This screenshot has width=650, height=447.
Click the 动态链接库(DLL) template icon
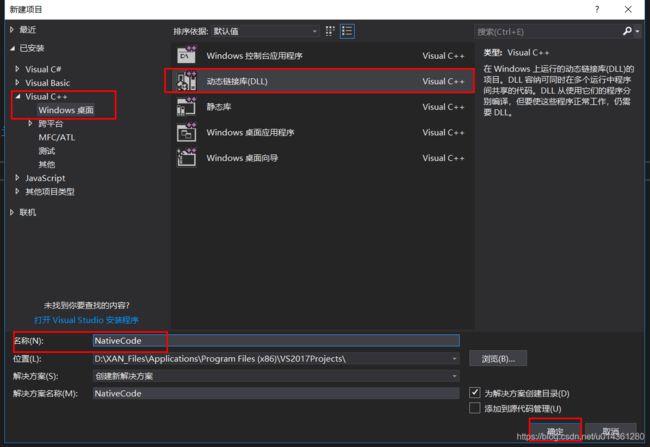pyautogui.click(x=187, y=81)
